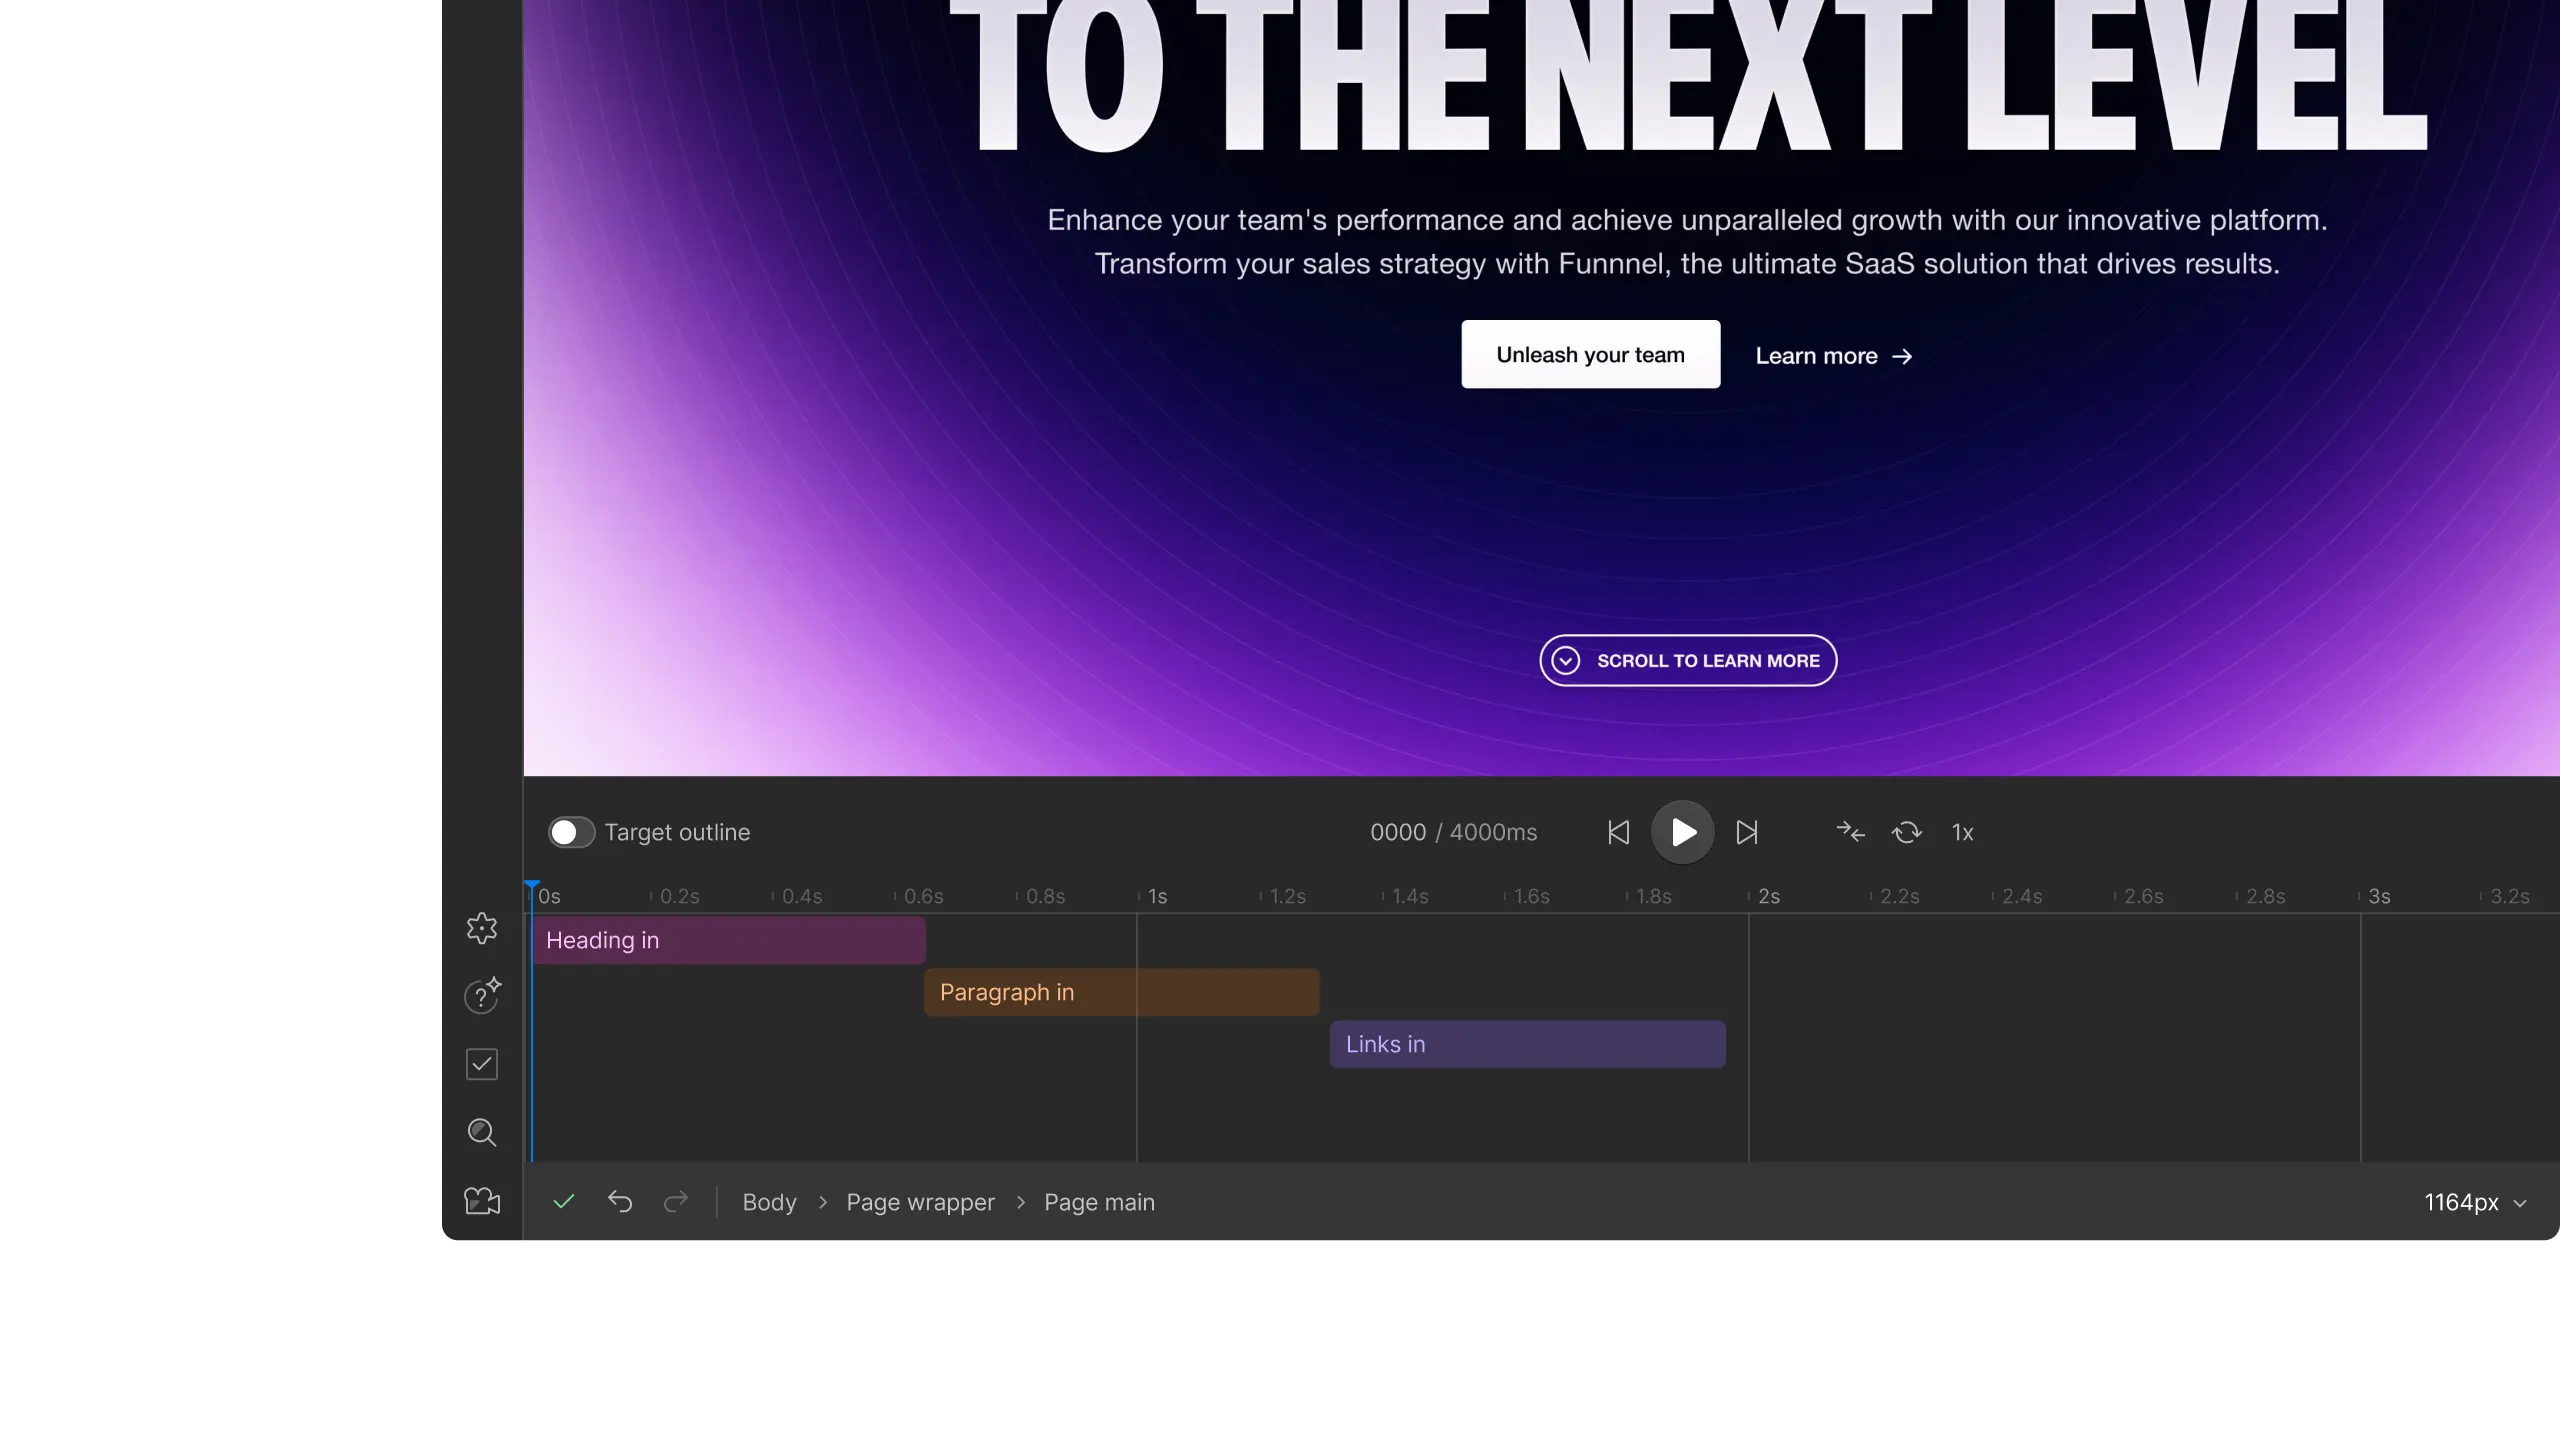
Task: Click the video camera sidebar icon
Action: coord(482,1201)
